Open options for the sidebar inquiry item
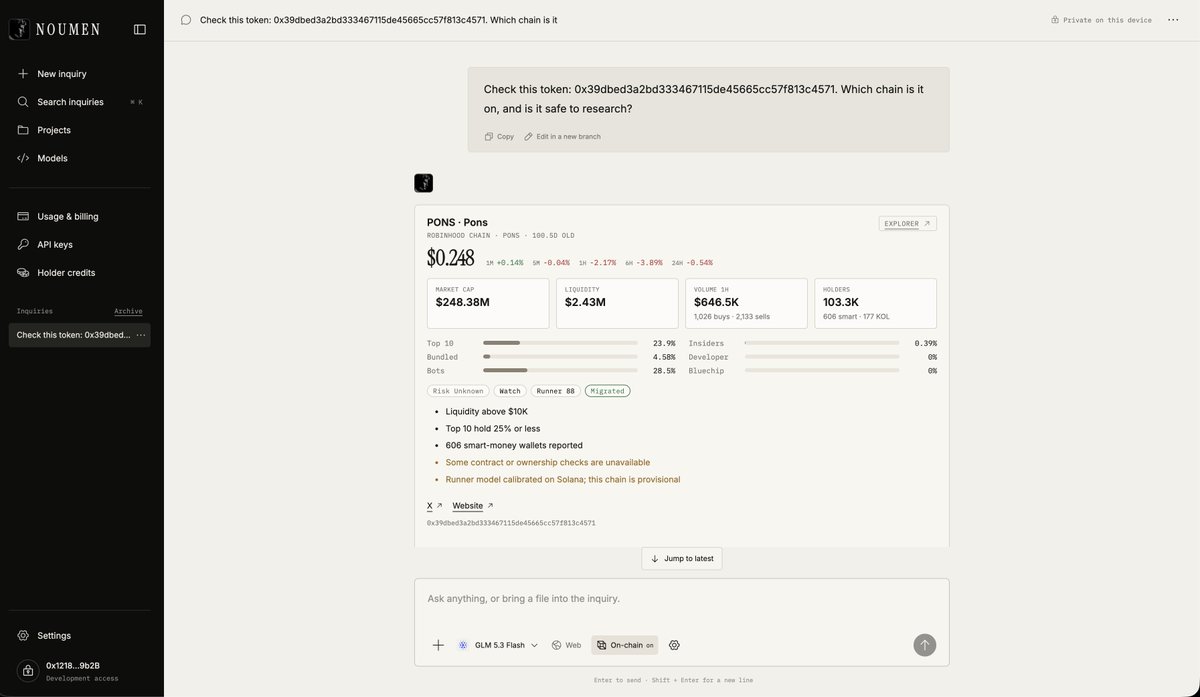 coord(141,335)
